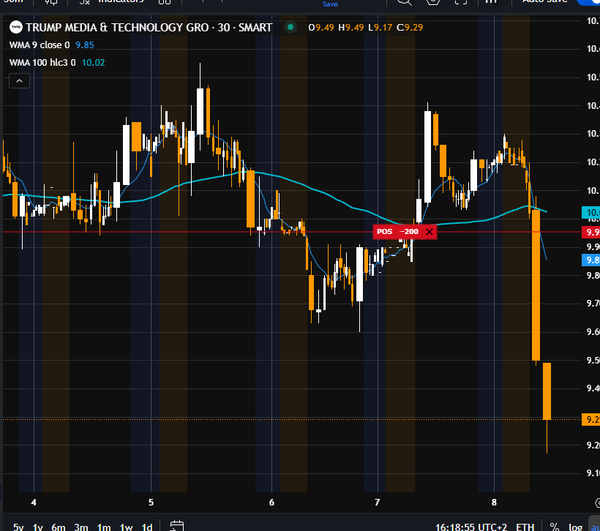Click the high value H9.49
Screen dimensions: 600x531
coord(351,28)
